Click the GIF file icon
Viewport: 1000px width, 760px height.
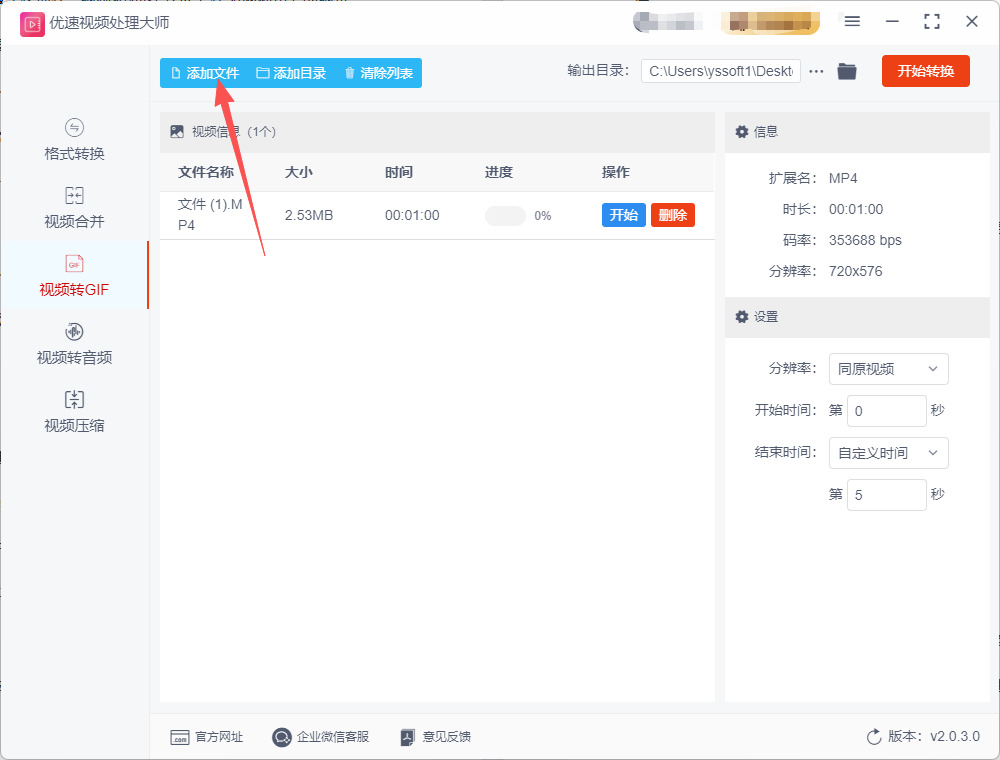point(74,263)
